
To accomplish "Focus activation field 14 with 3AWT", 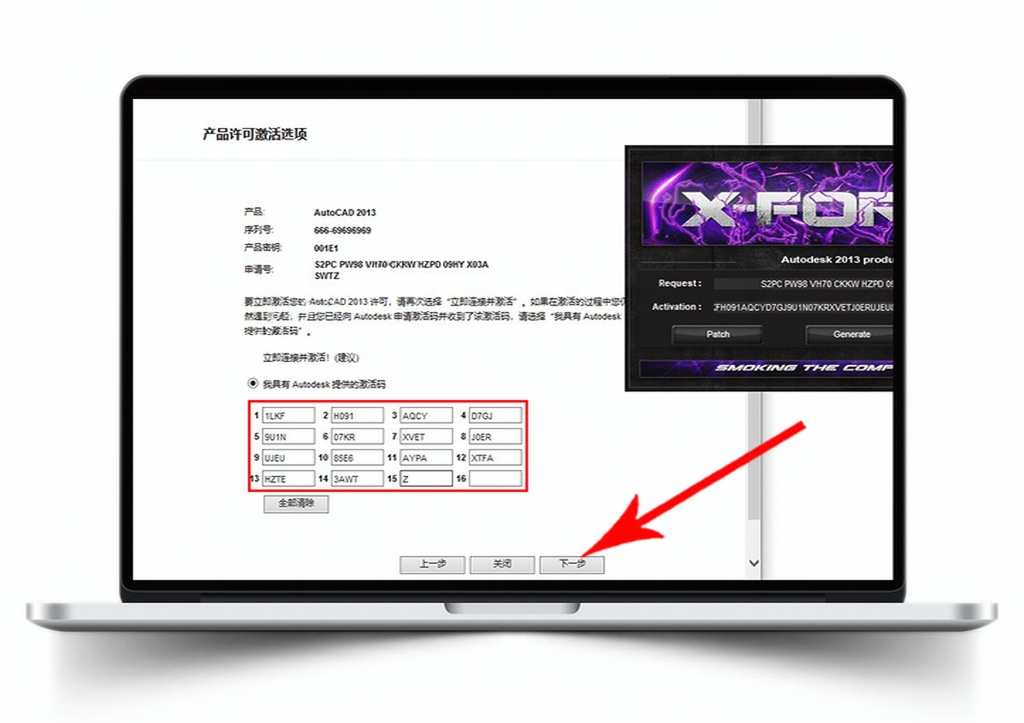I will click(x=357, y=479).
